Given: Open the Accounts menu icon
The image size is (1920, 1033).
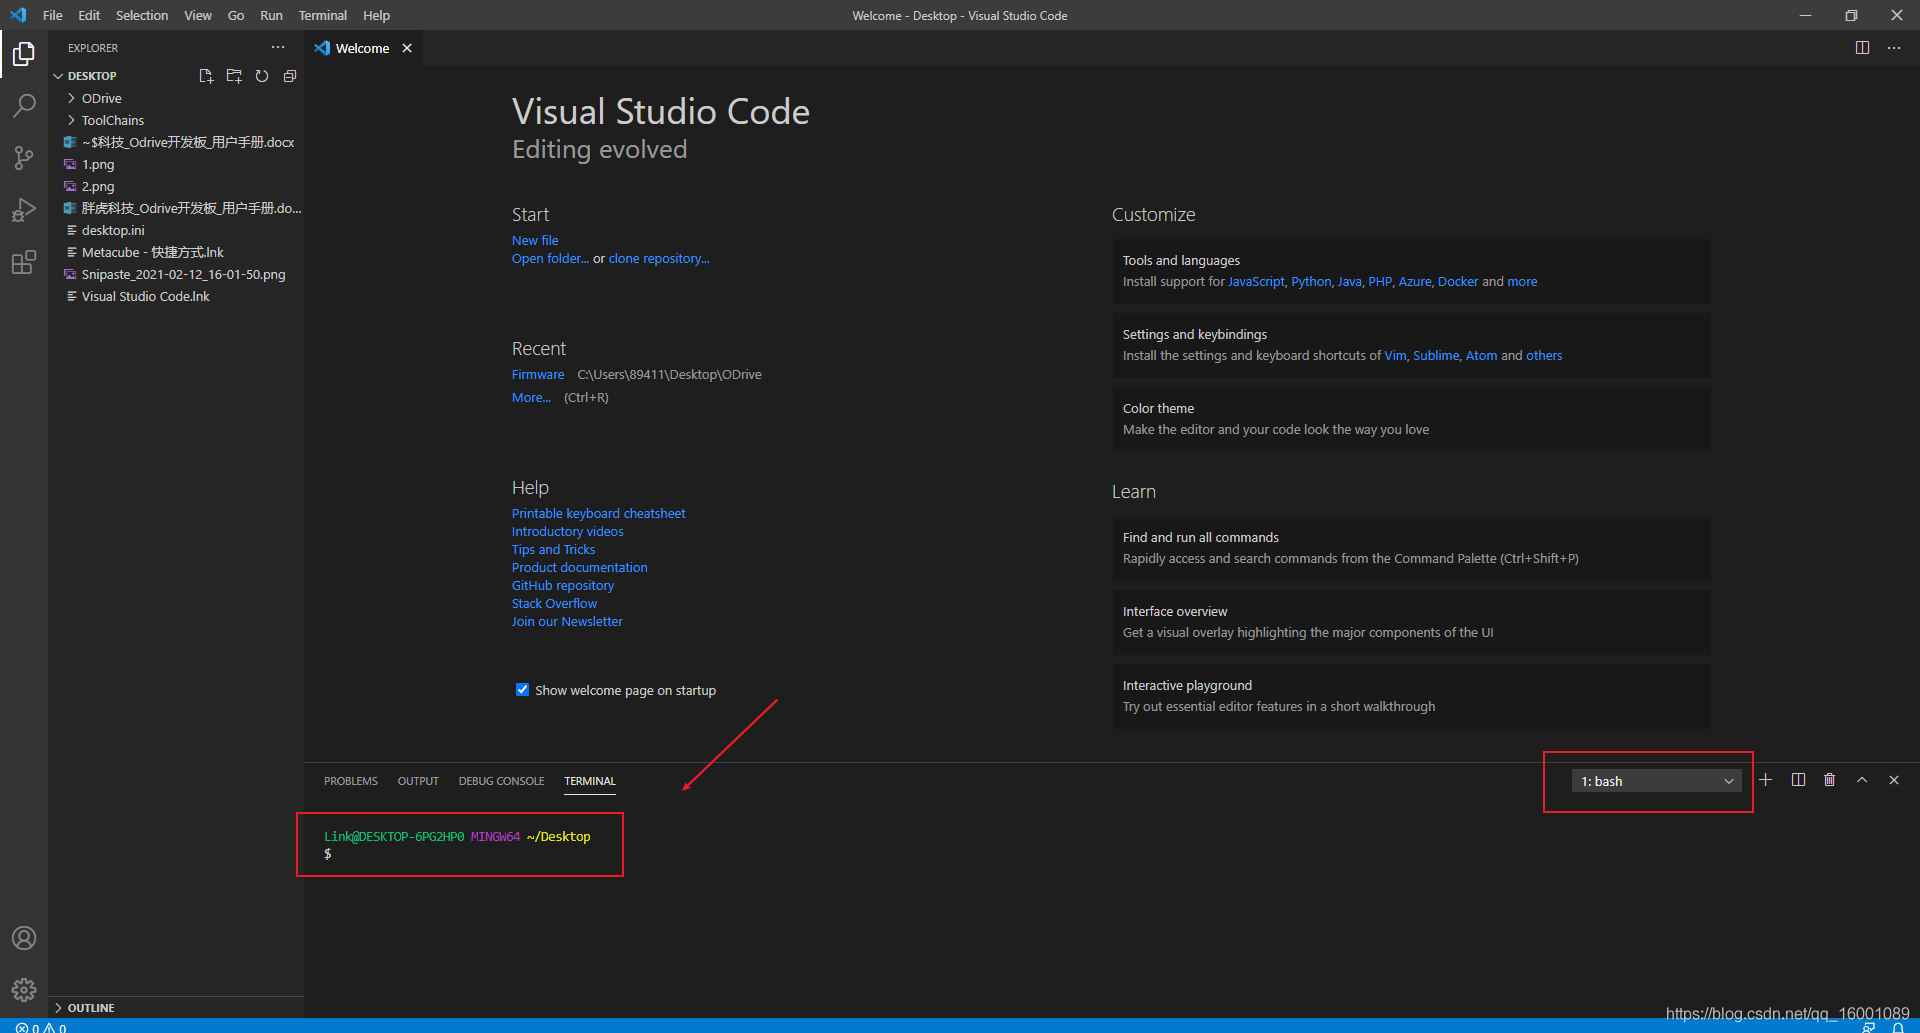Looking at the screenshot, I should click(x=24, y=938).
